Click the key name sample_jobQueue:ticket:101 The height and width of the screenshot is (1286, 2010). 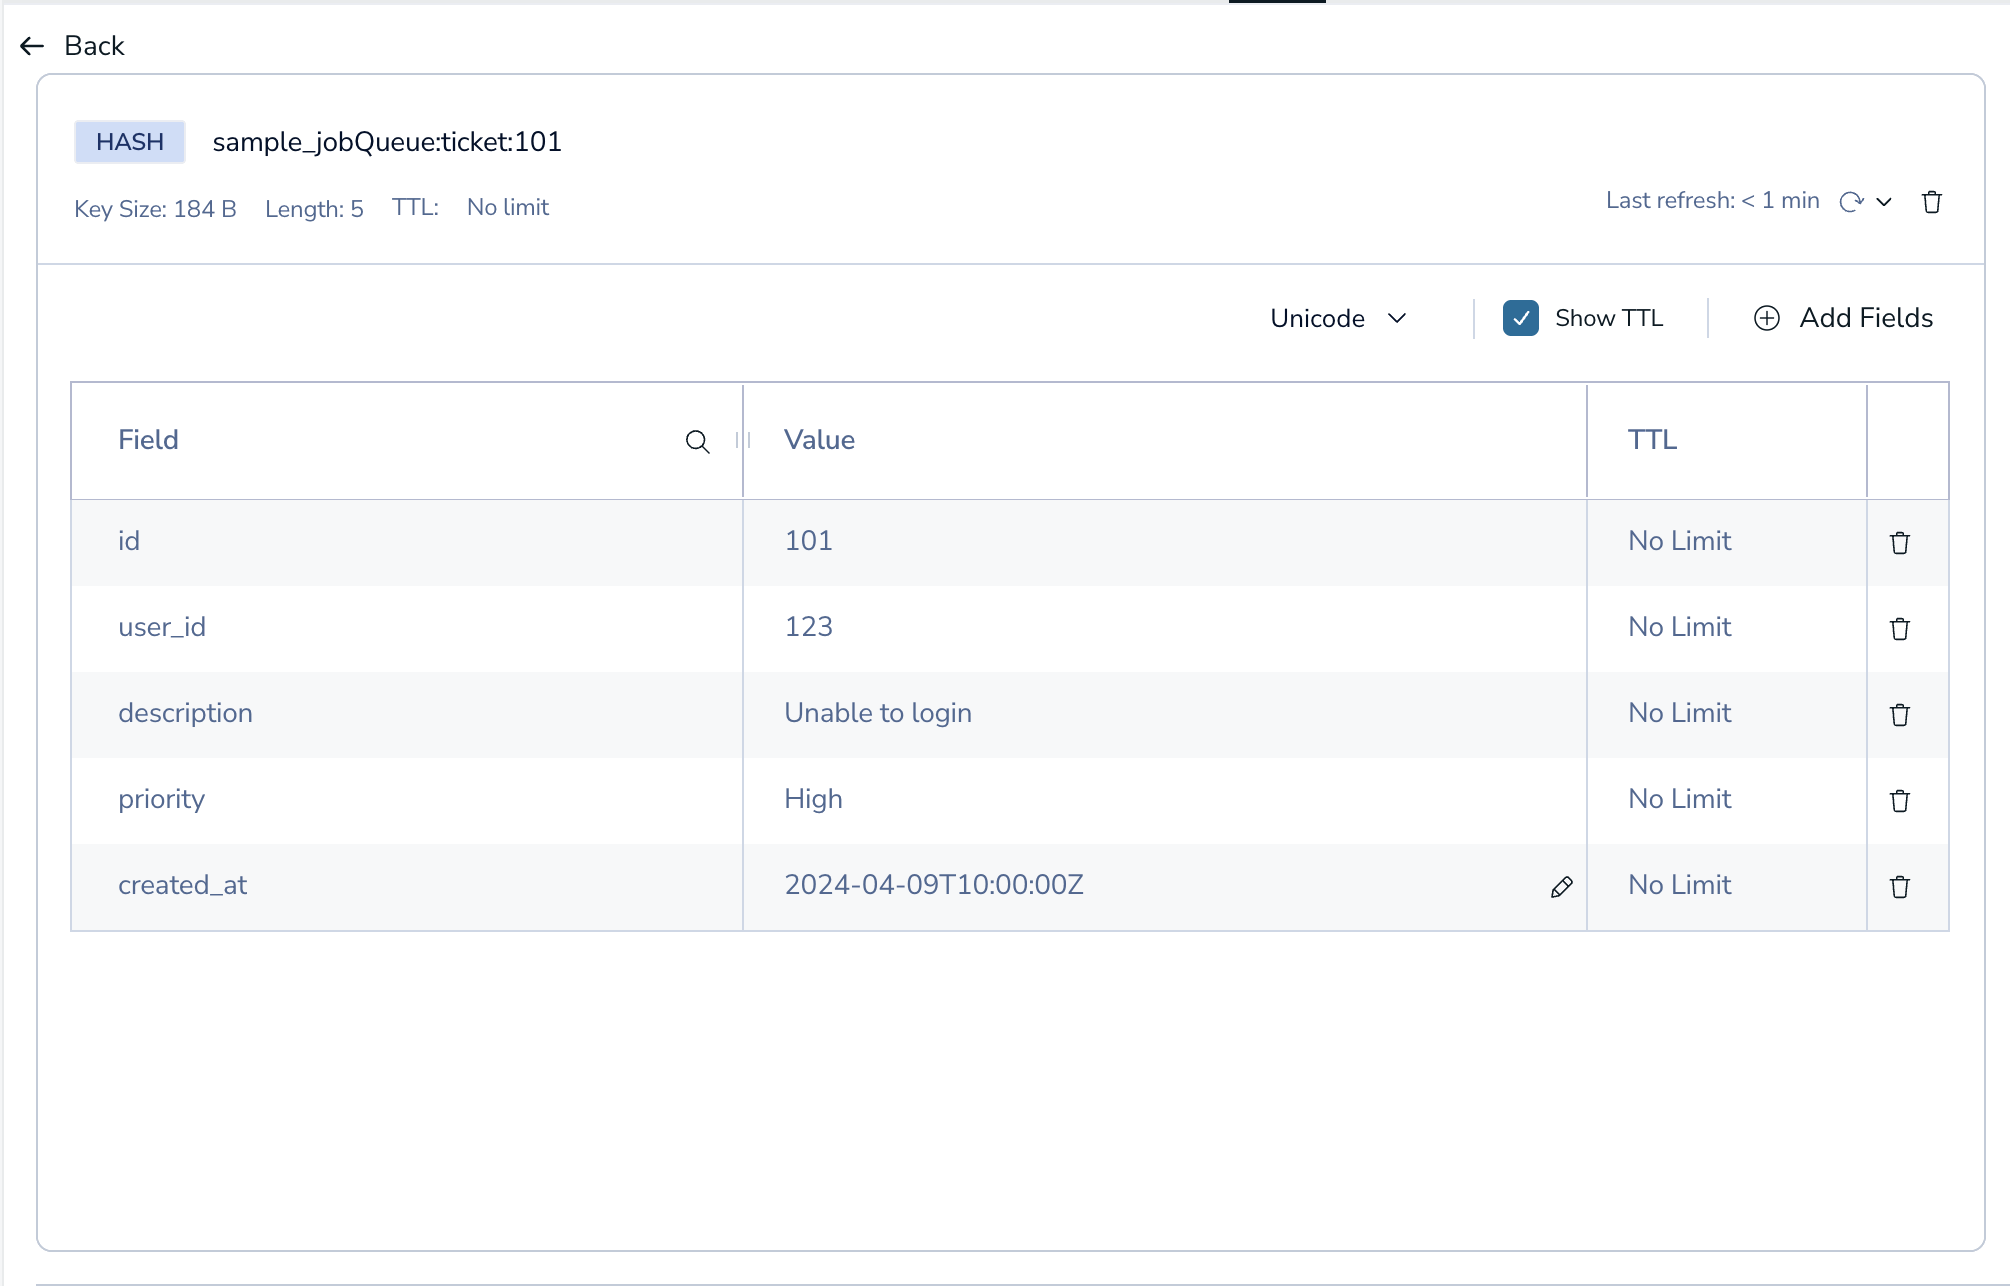387,142
